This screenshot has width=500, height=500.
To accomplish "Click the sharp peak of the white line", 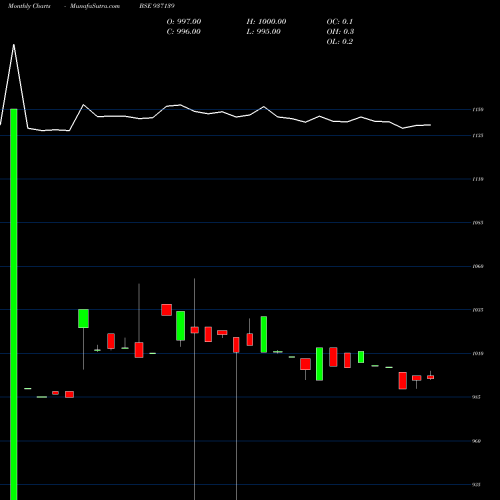I will point(14,45).
